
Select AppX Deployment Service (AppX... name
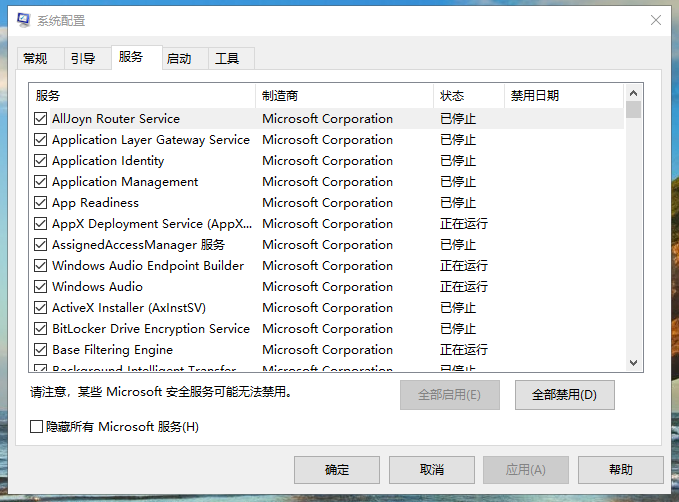tap(152, 223)
